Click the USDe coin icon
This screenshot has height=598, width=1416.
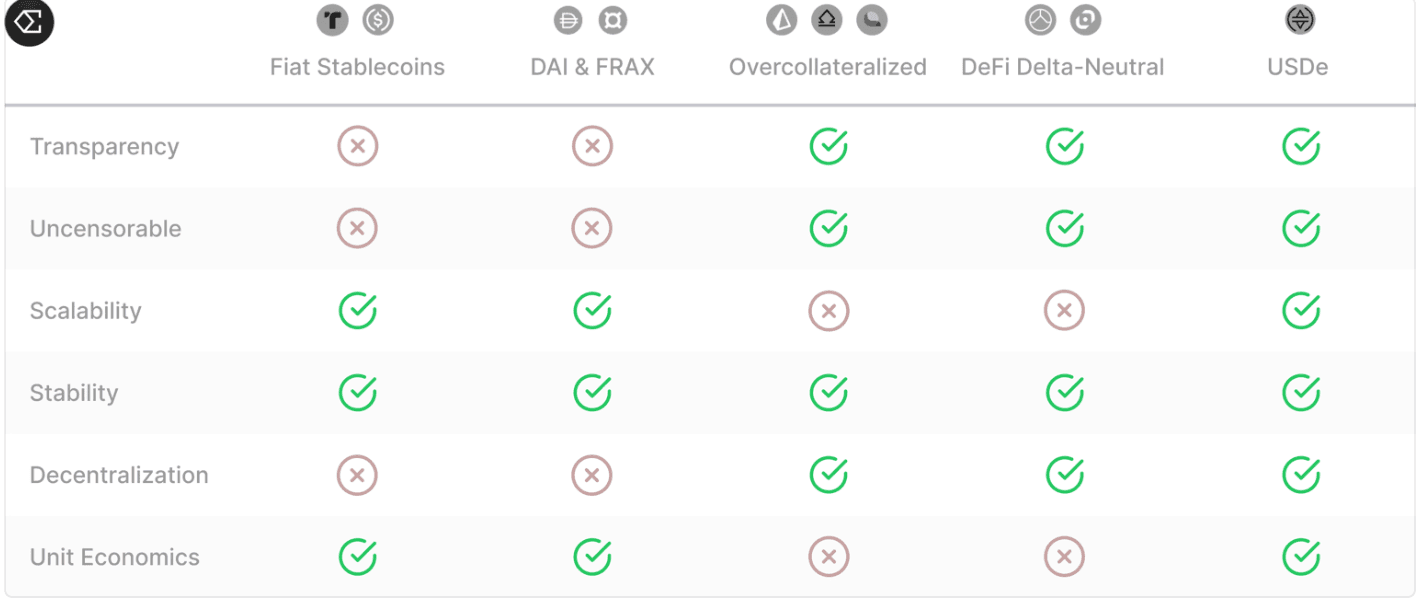[x=1299, y=19]
